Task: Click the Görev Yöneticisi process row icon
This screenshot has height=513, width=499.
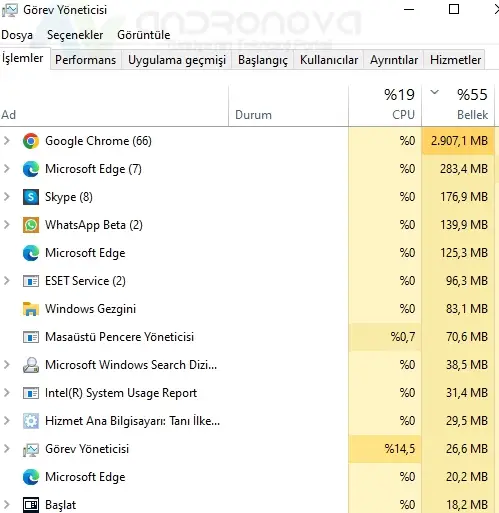Action: tap(31, 449)
